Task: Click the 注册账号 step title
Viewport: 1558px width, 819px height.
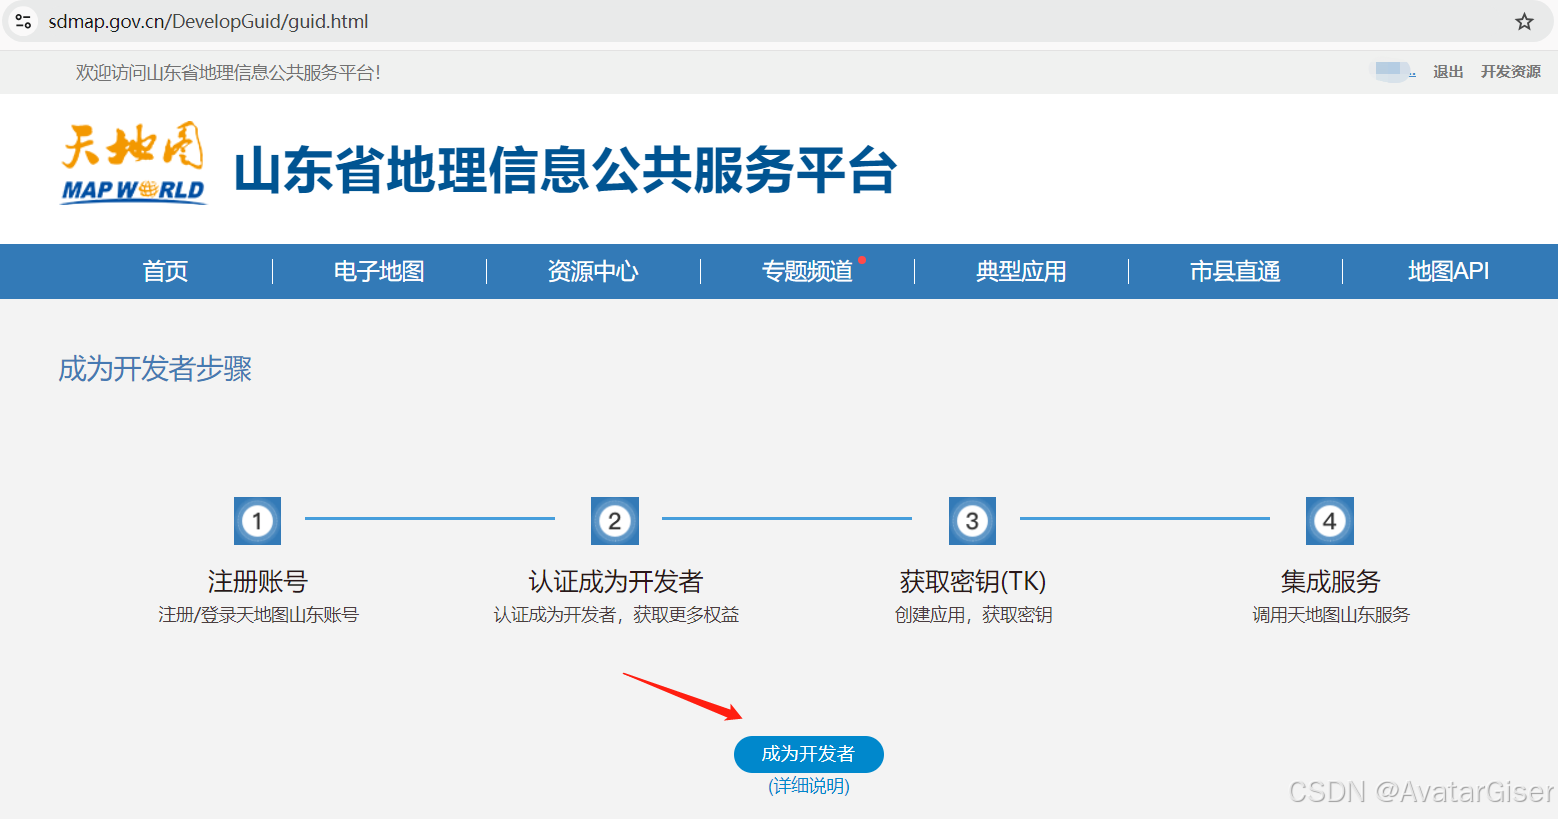Action: click(x=257, y=581)
